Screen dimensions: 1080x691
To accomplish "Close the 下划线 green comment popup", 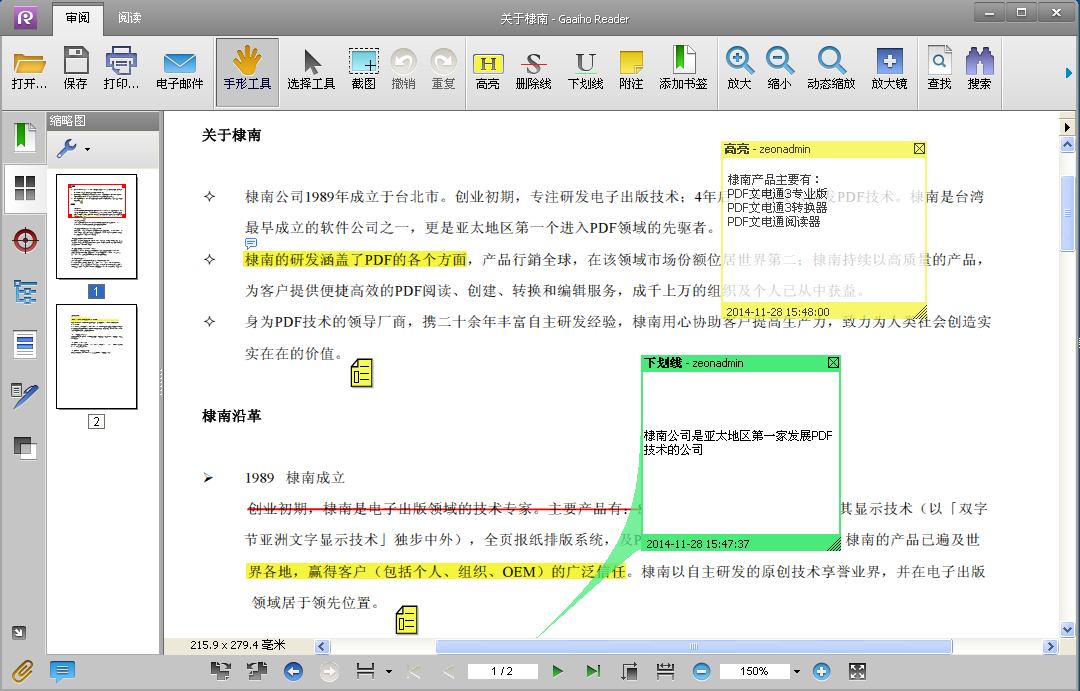I will click(x=833, y=362).
